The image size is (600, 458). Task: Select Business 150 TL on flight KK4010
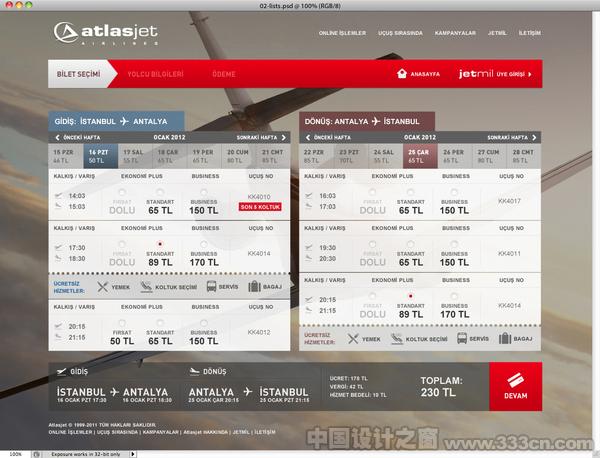coord(204,192)
